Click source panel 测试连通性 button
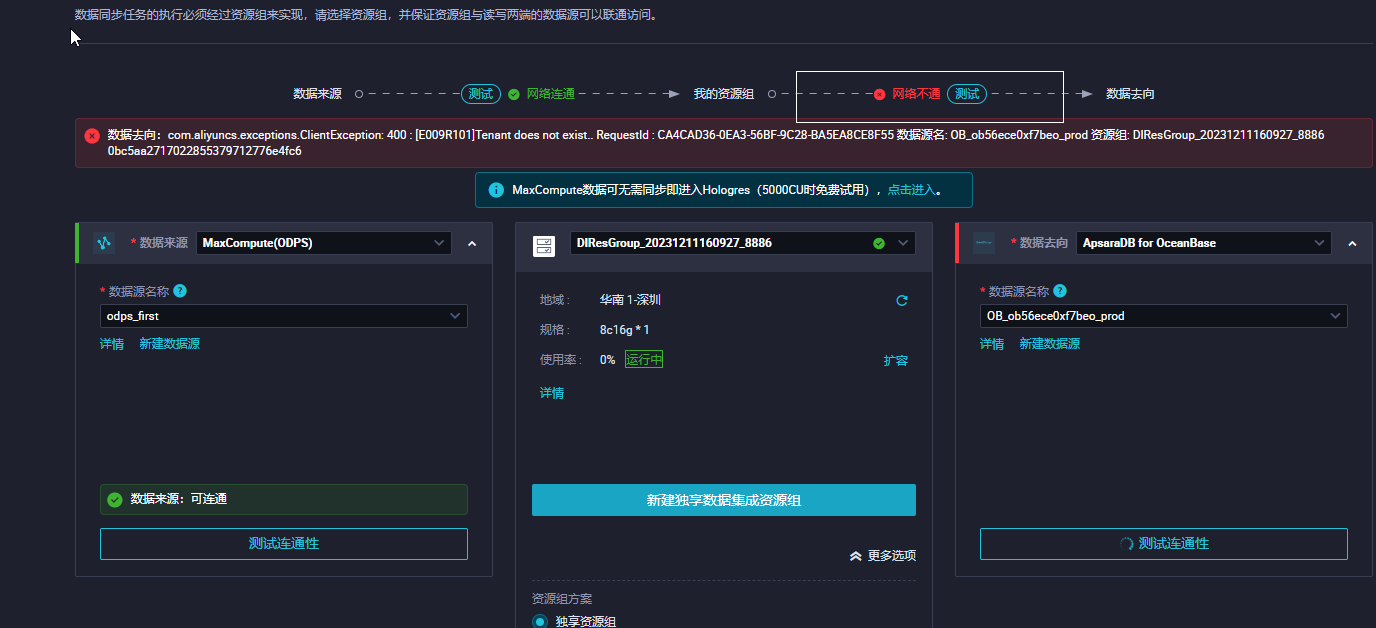This screenshot has height=628, width=1376. tap(284, 544)
